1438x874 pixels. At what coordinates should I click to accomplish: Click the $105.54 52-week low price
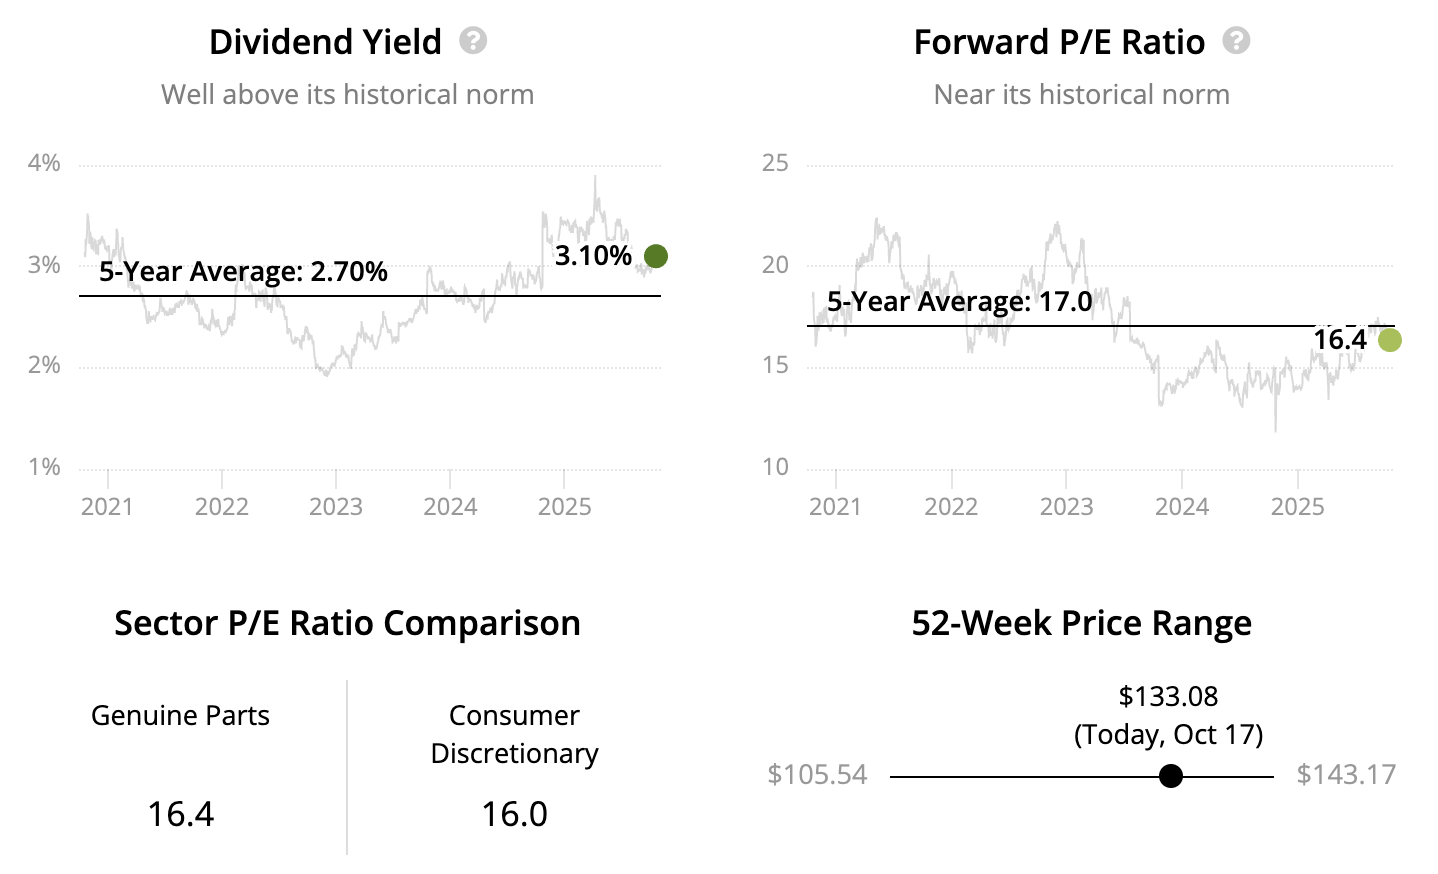[x=817, y=775]
